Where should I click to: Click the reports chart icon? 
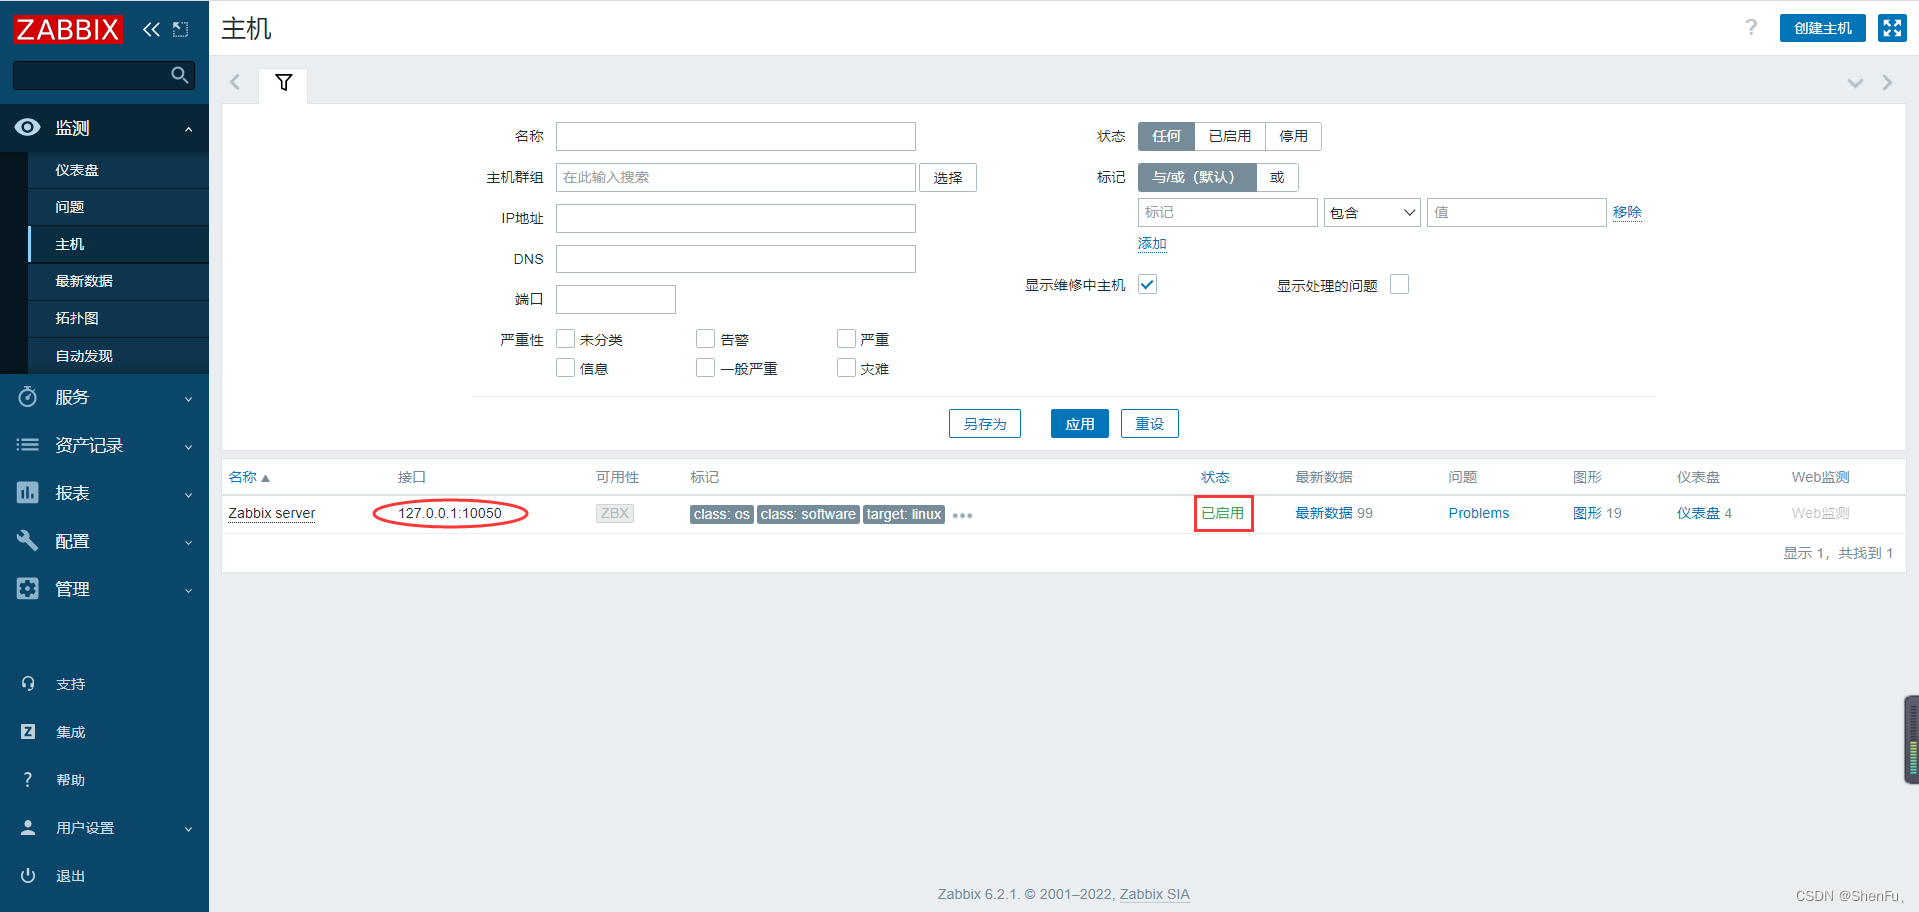click(28, 493)
